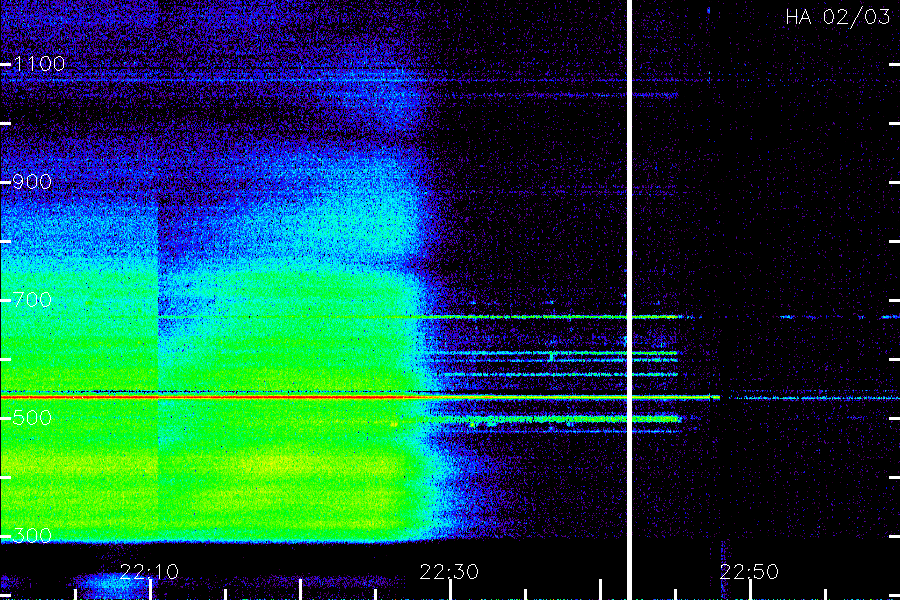Click the 22:10 time axis label
Image resolution: width=900 pixels, height=600 pixels.
[x=149, y=572]
